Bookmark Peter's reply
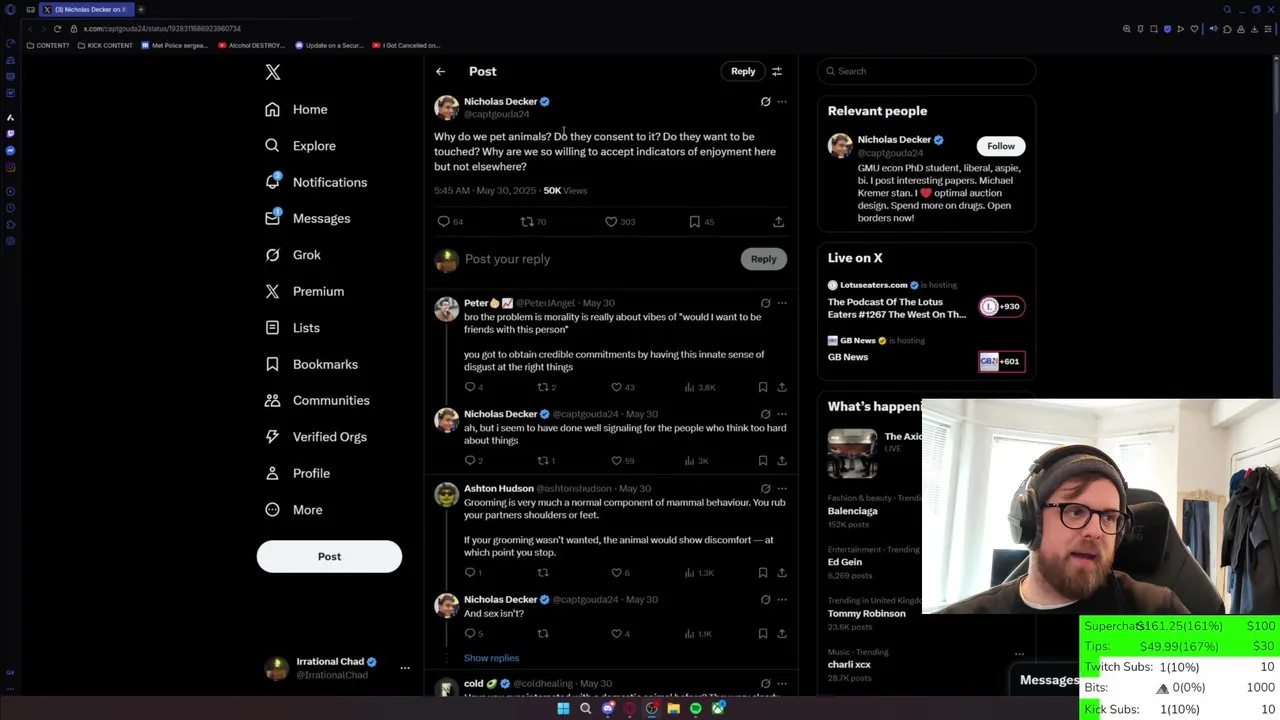 (x=762, y=387)
